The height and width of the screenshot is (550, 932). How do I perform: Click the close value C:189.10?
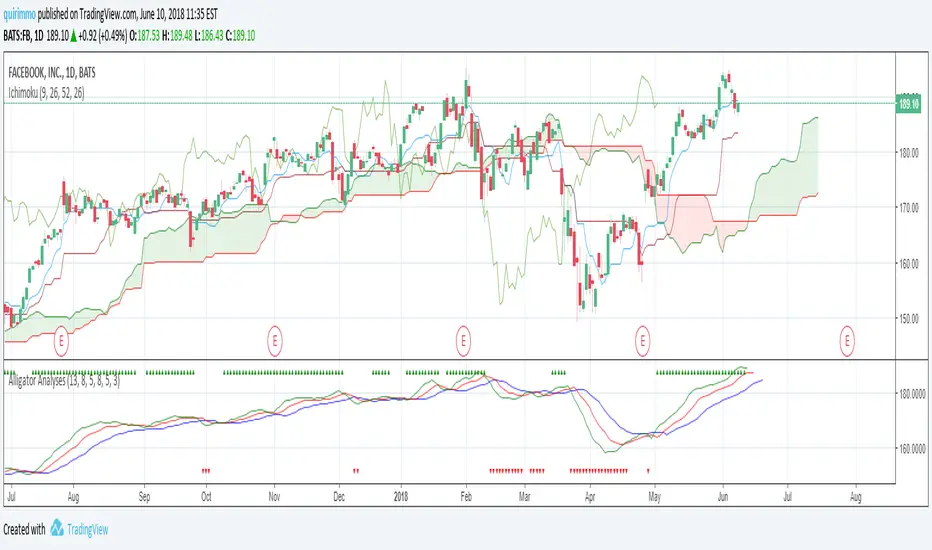tap(241, 36)
